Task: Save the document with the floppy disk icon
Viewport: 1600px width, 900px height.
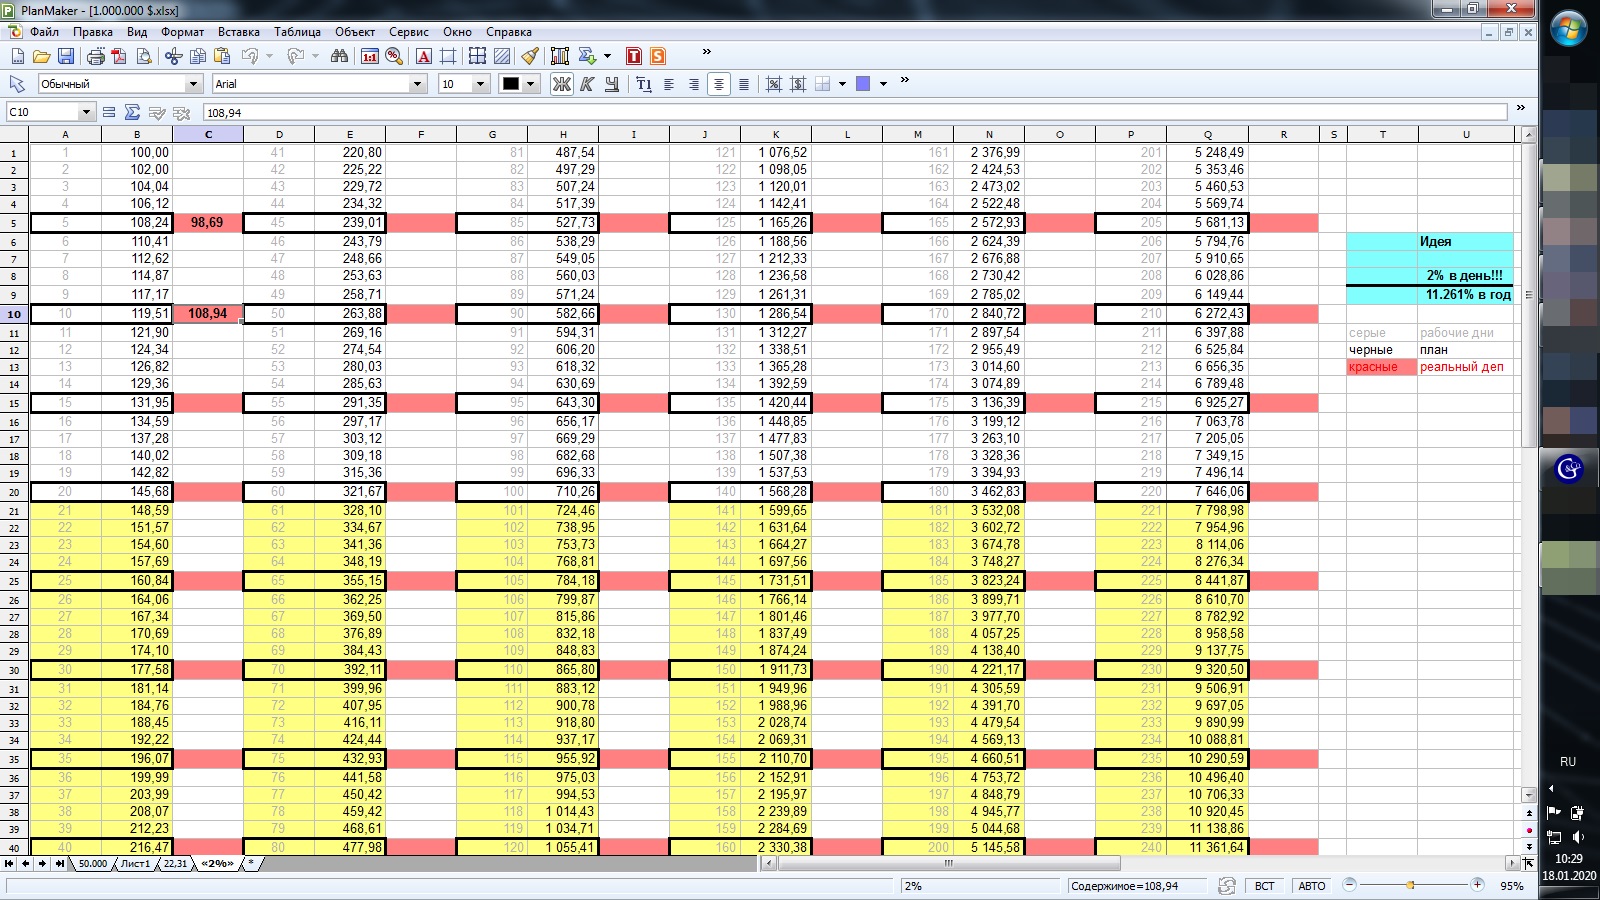Action: [x=66, y=56]
